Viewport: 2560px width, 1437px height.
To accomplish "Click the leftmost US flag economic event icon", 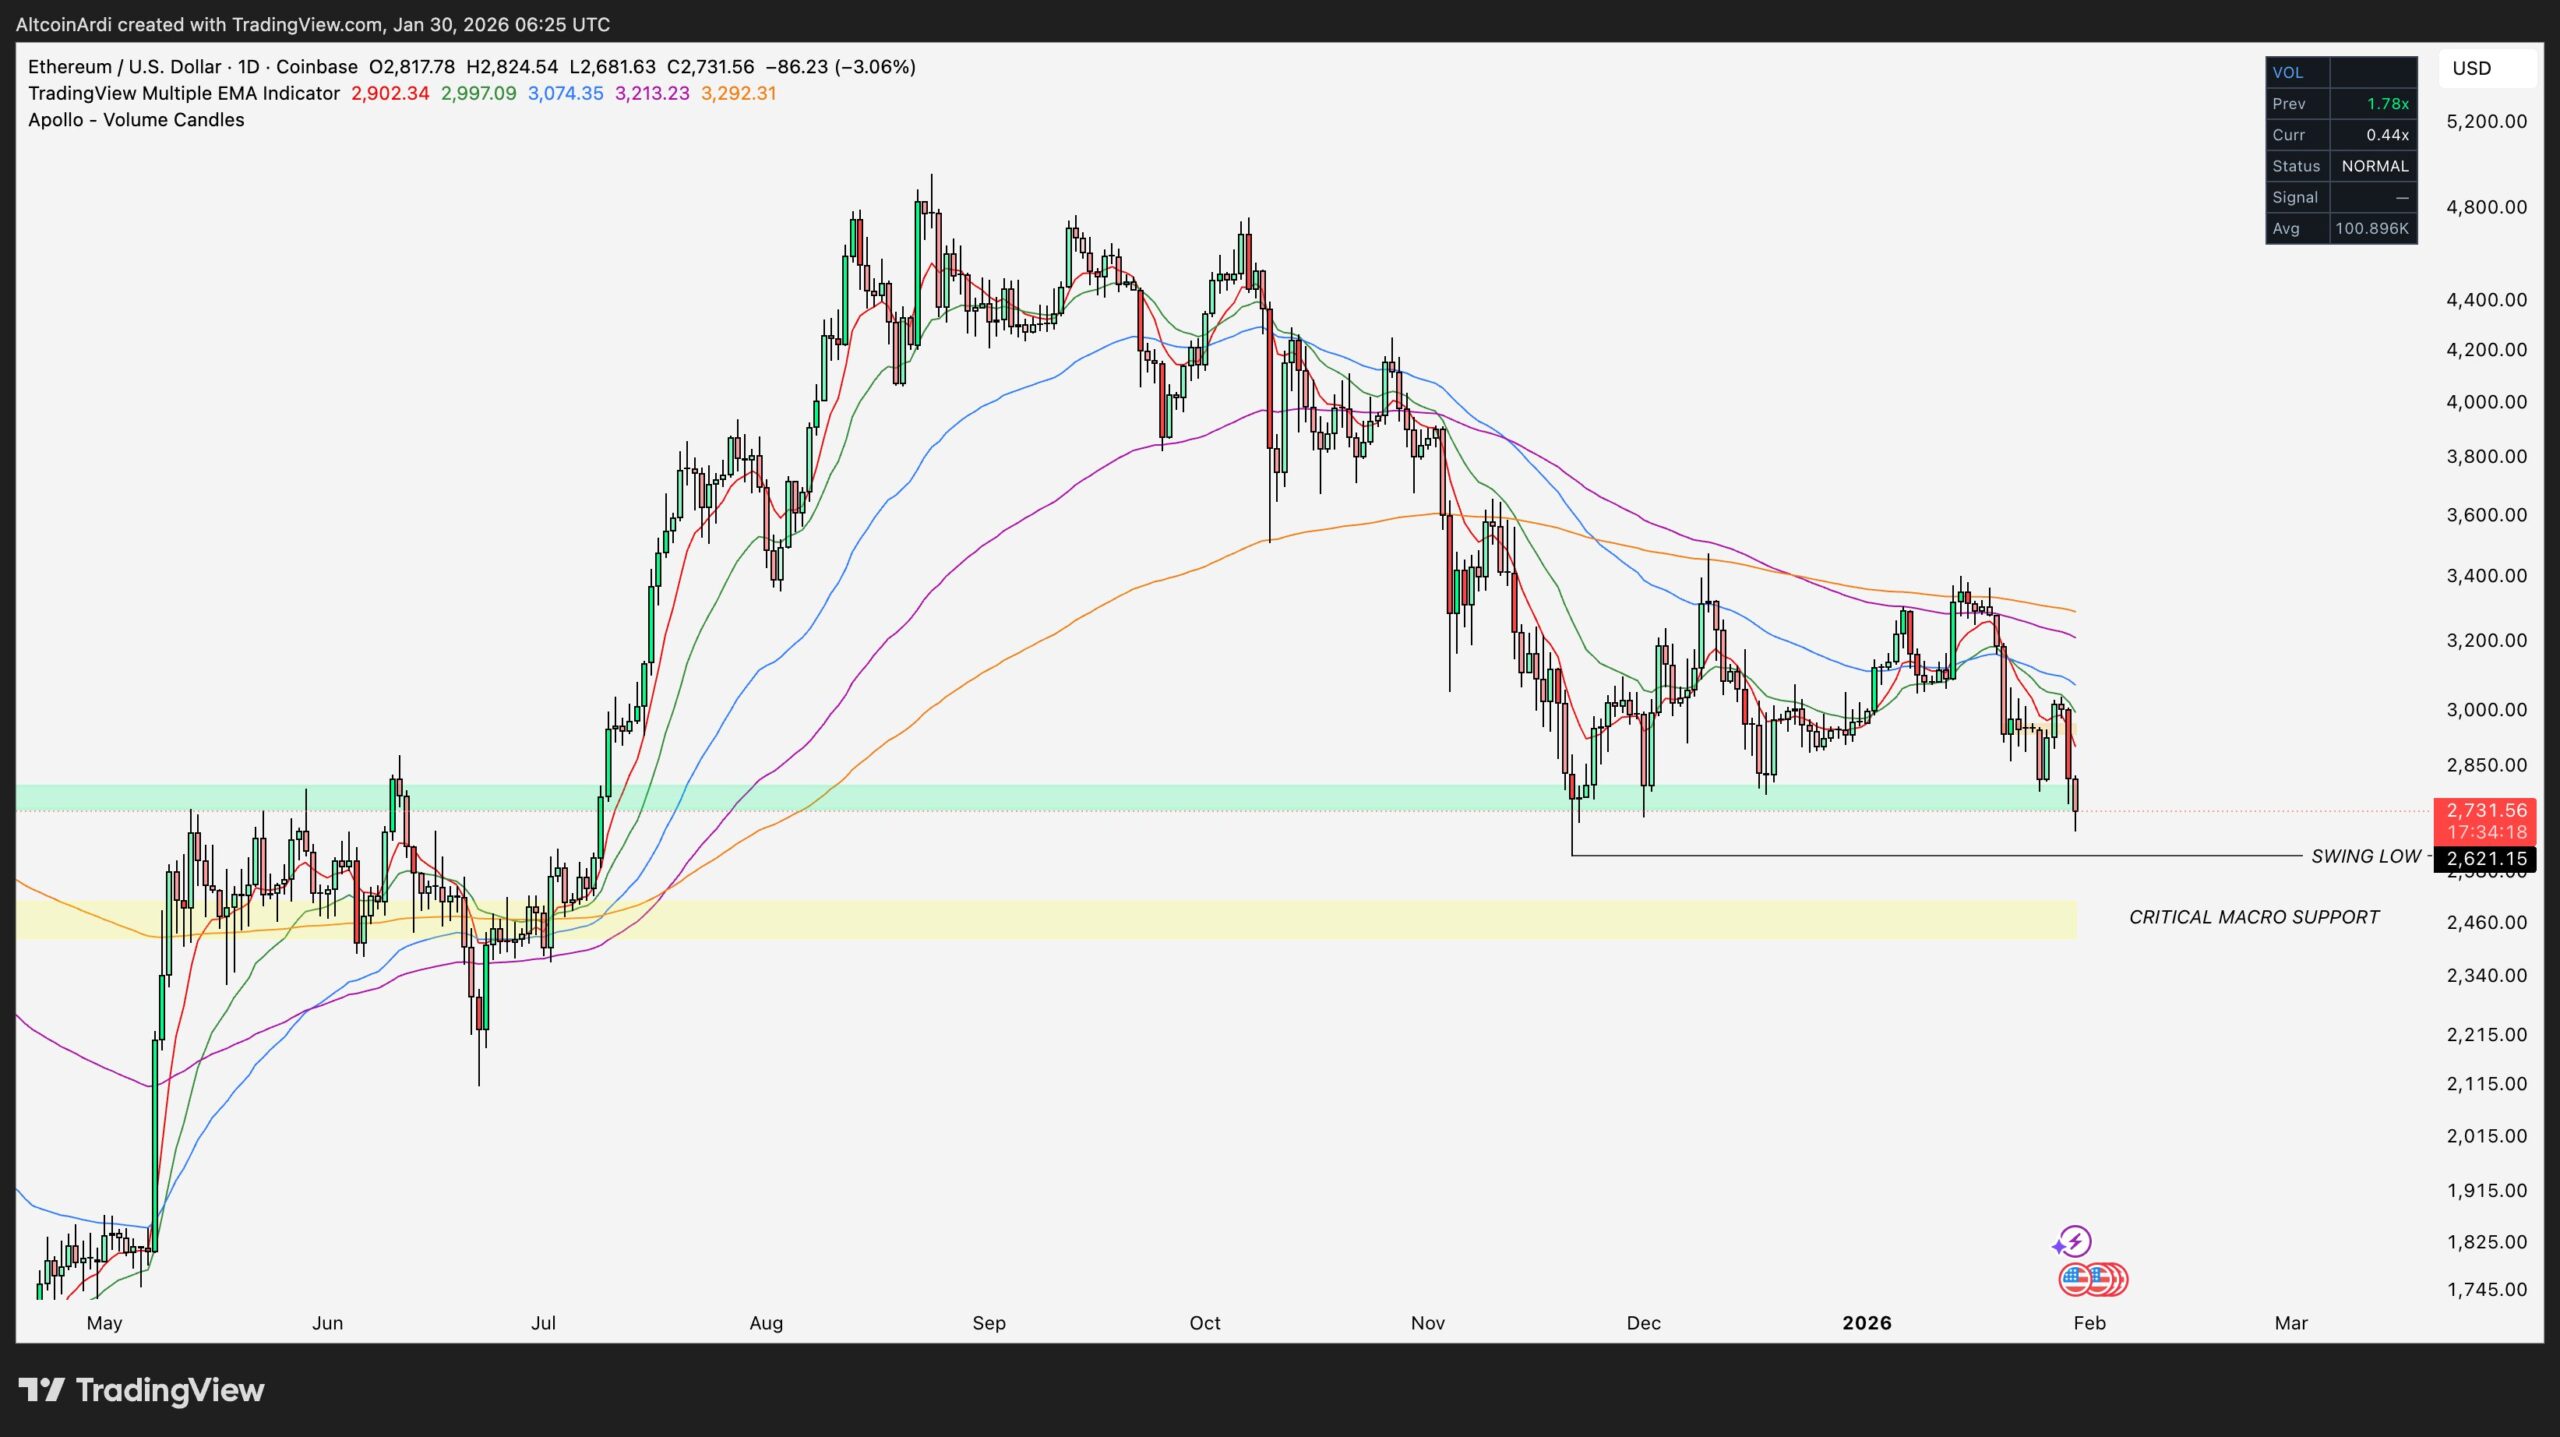I will [x=2075, y=1279].
